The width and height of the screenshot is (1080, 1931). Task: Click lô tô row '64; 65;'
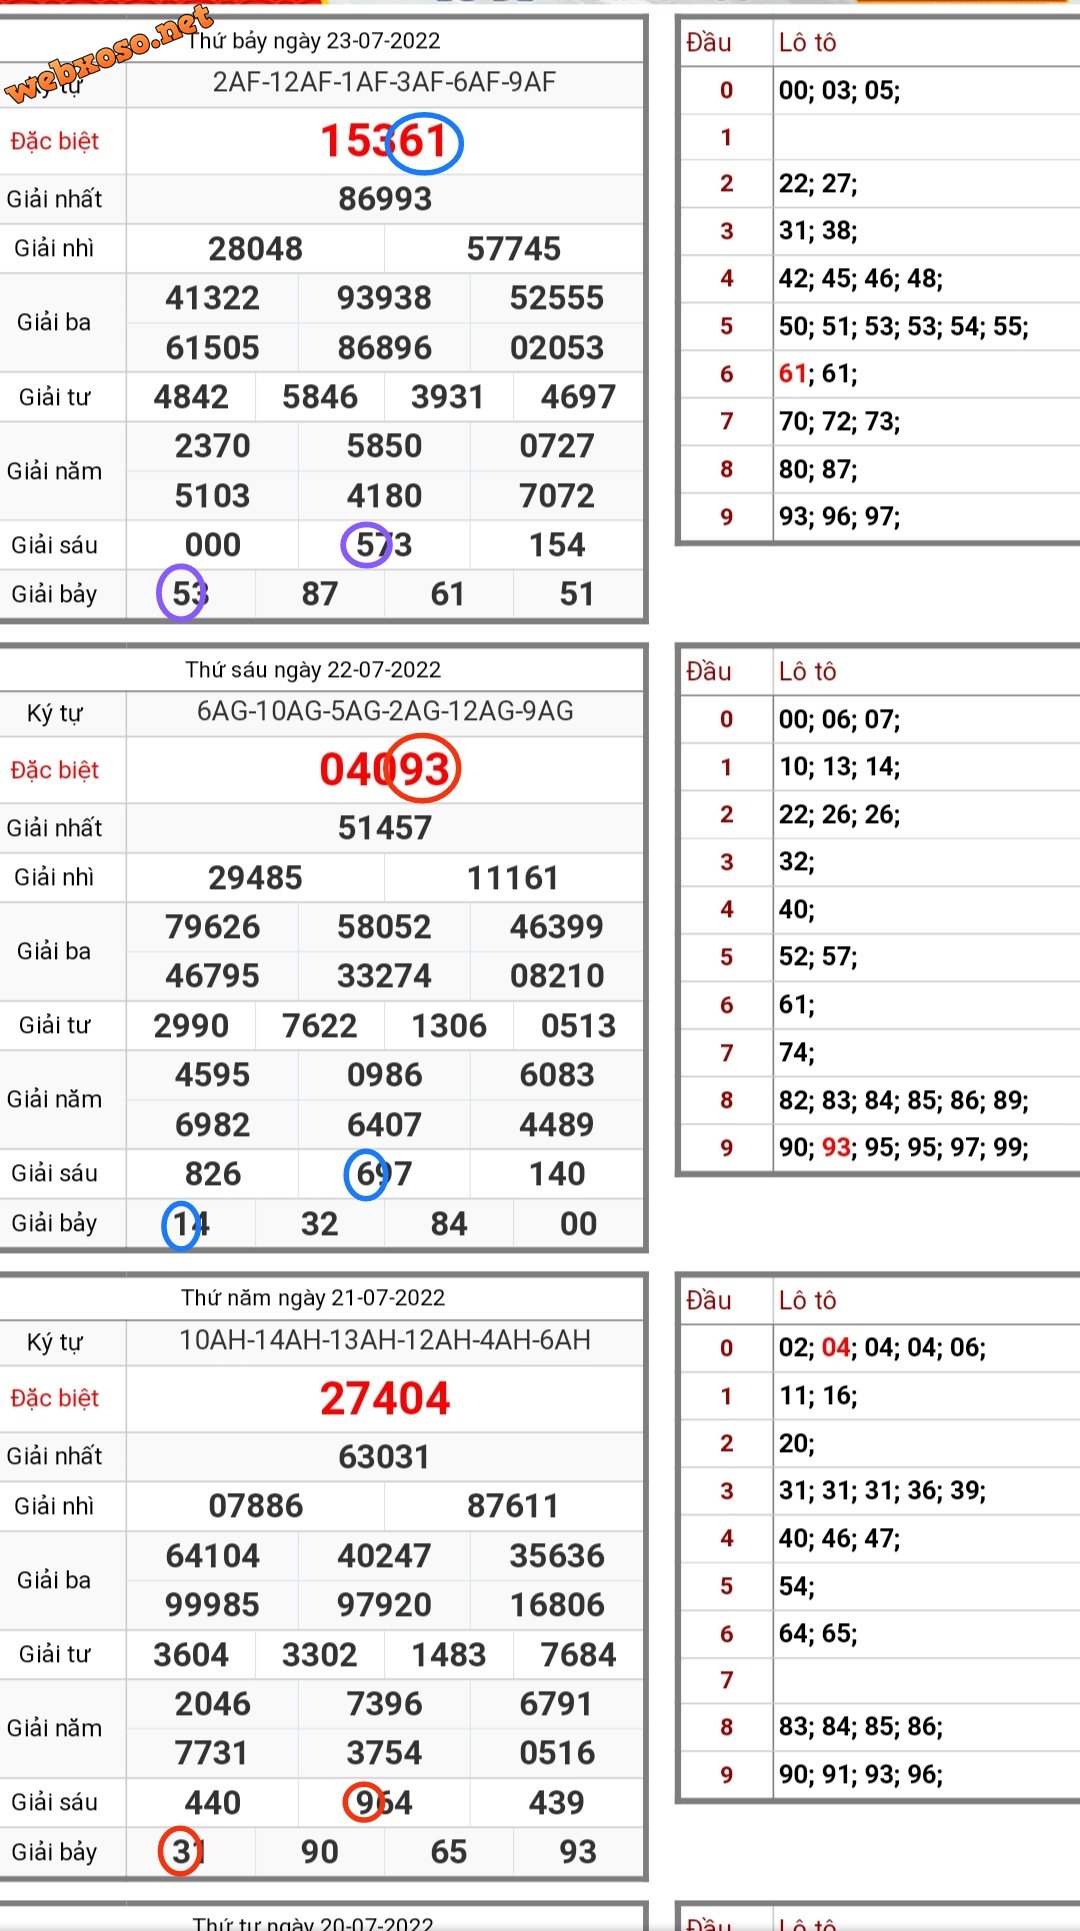[818, 1634]
